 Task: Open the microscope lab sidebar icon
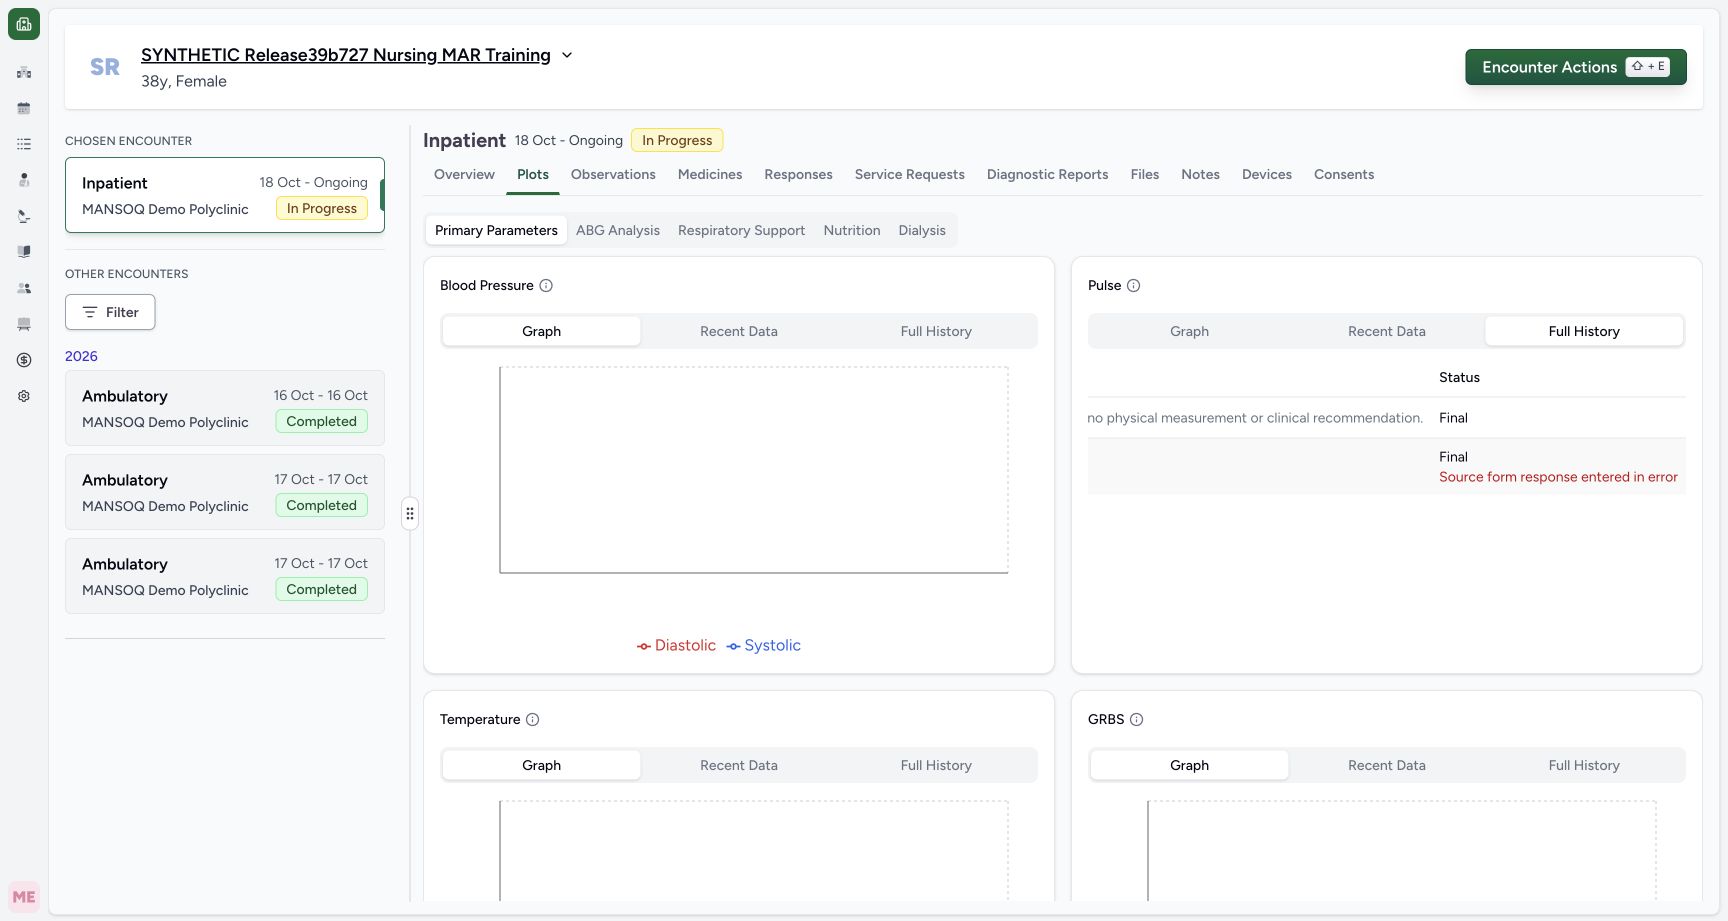point(24,216)
